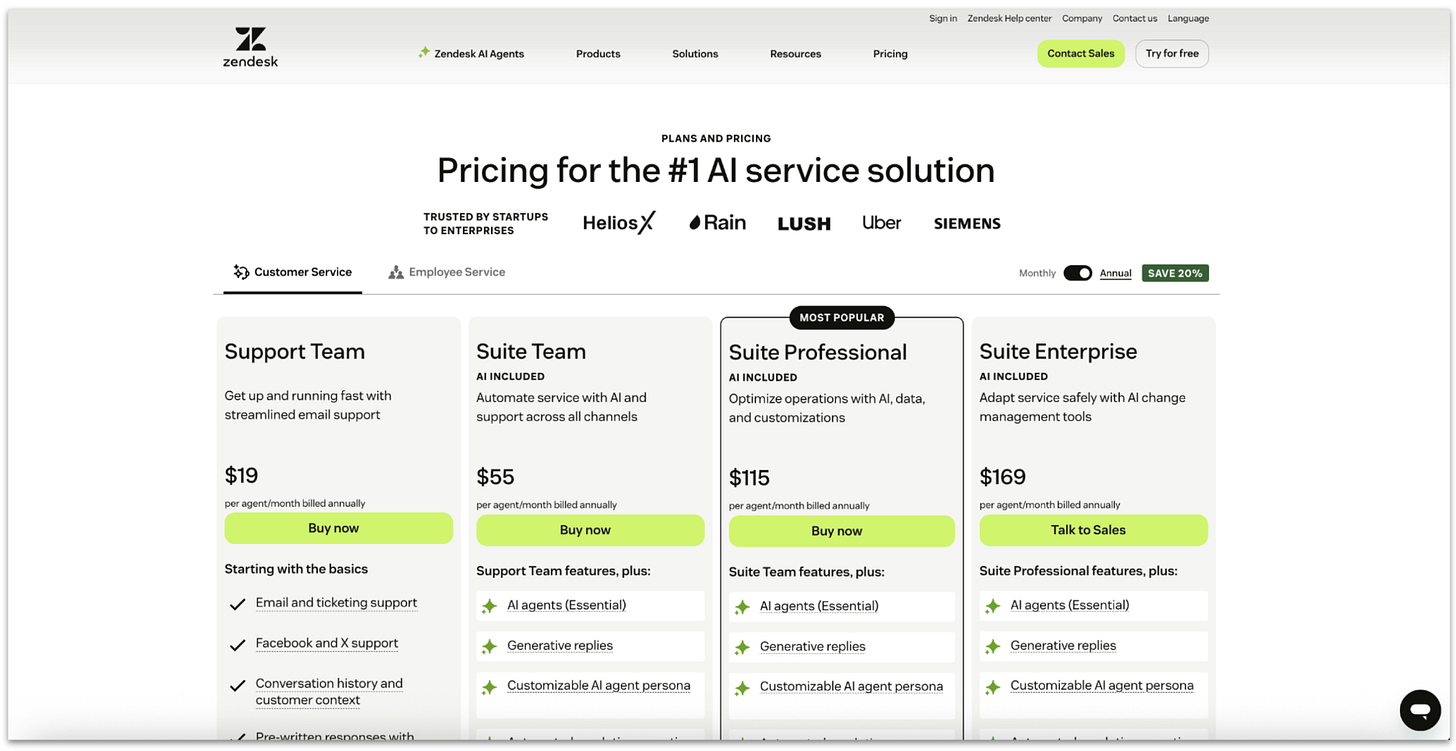Click Buy now for Suite Professional
This screenshot has height=751, width=1456.
point(842,531)
